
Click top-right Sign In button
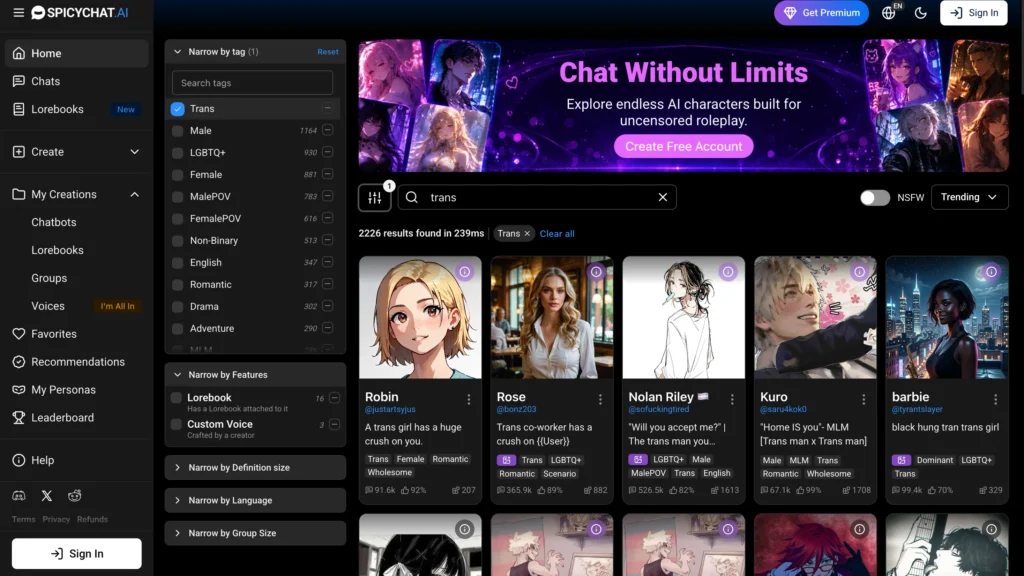(x=974, y=12)
